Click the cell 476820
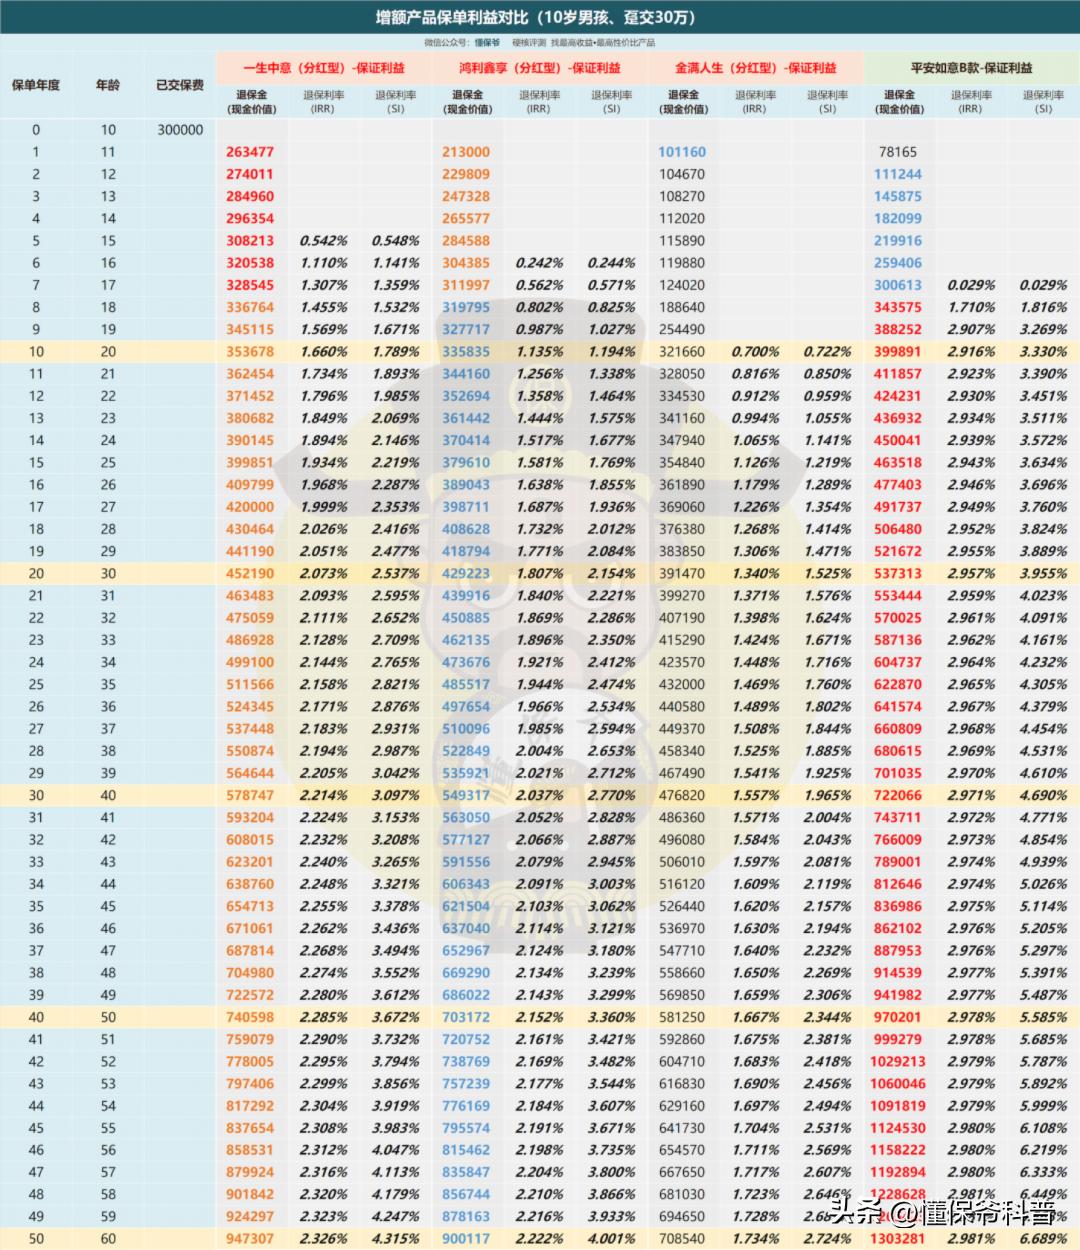1080x1250 pixels. 682,795
